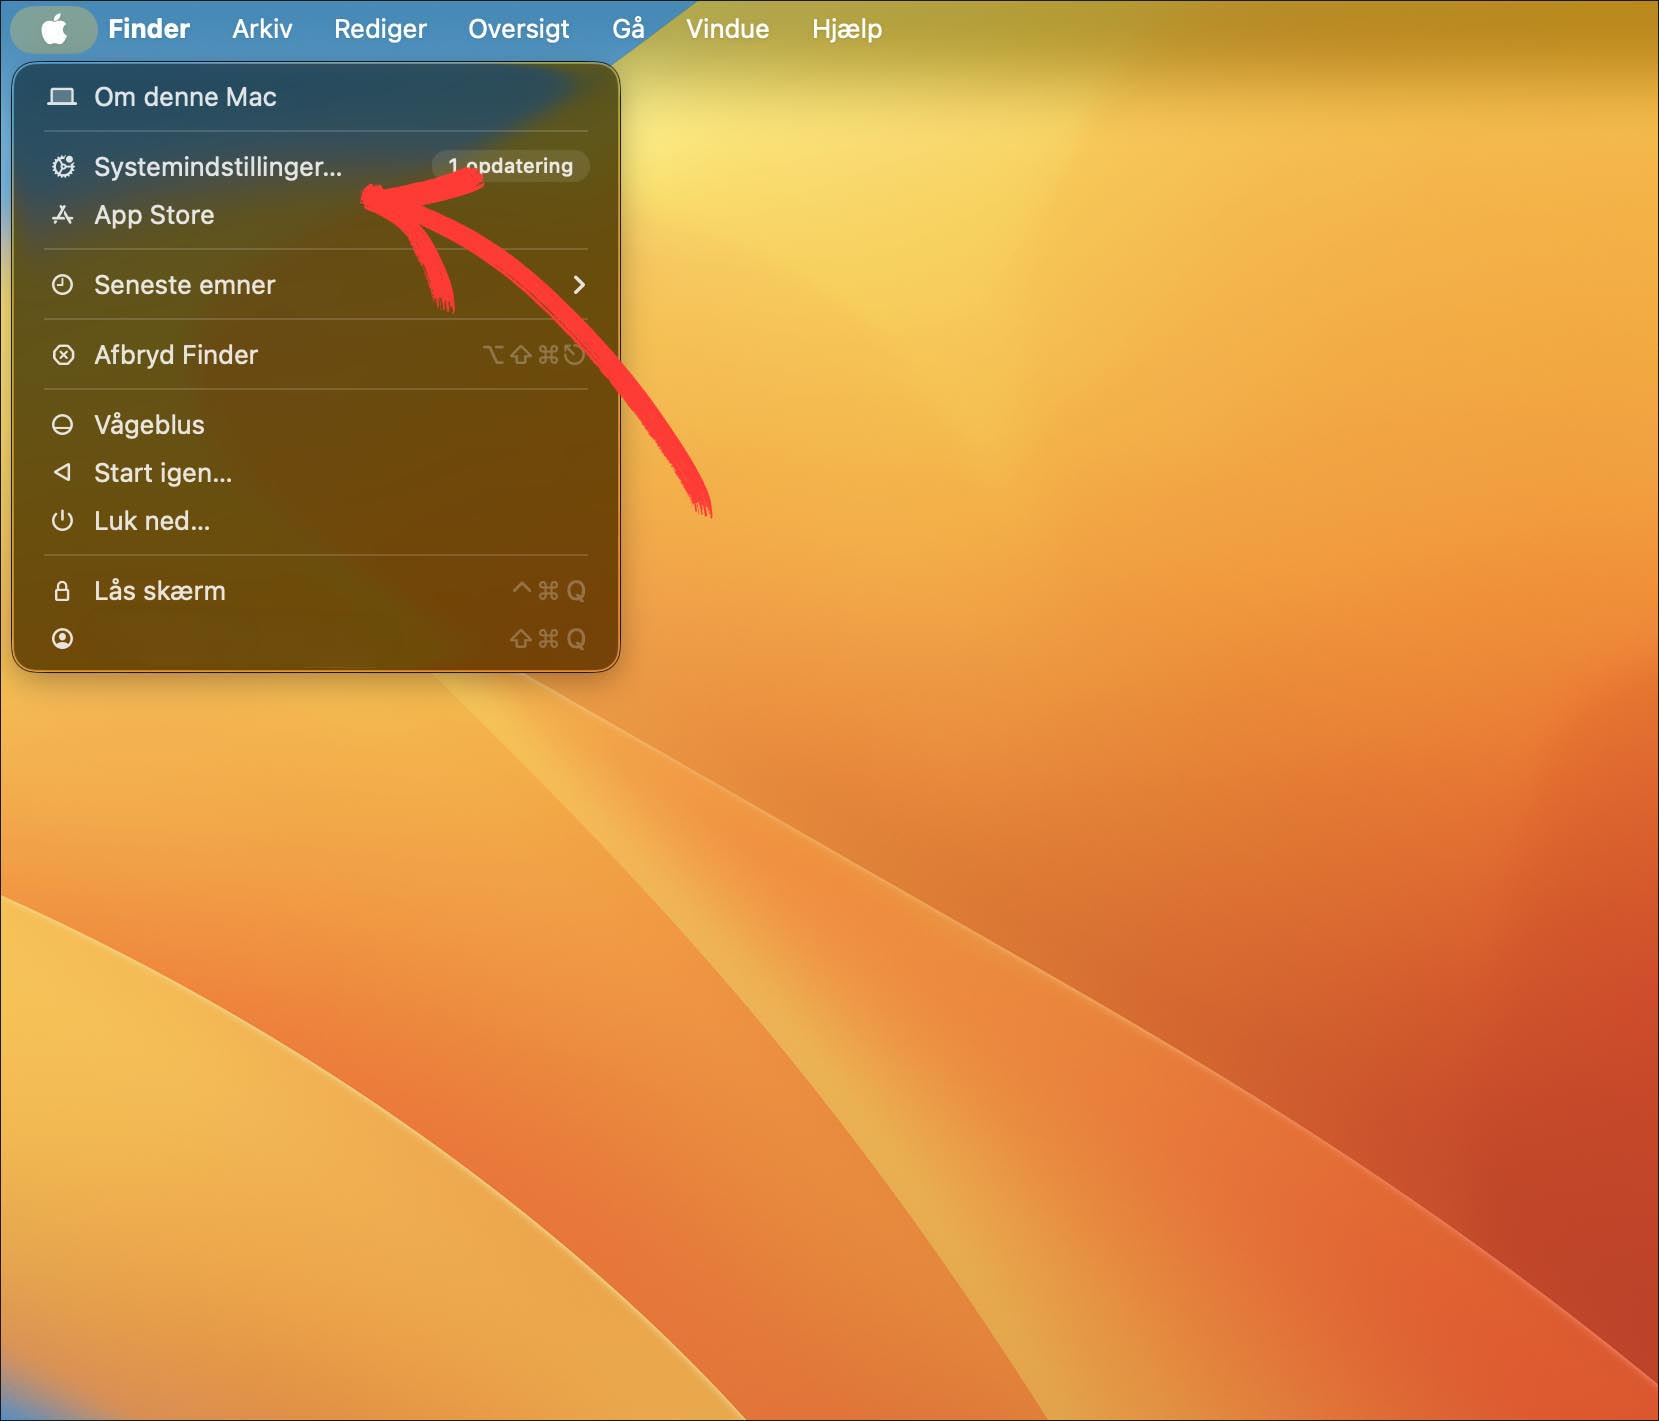Click the Apple logo menu icon
This screenshot has width=1659, height=1421.
click(54, 29)
